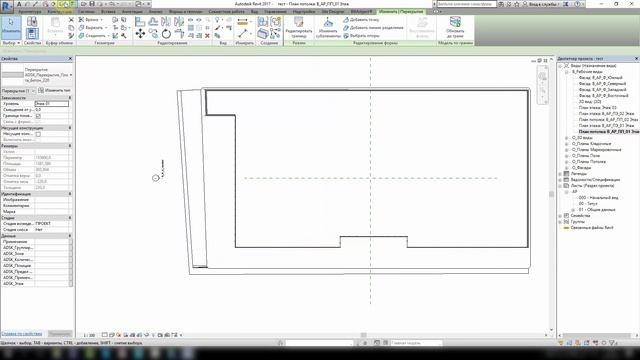
Task: Toggle the Несущие конструкции checkbox
Action: tap(38, 134)
